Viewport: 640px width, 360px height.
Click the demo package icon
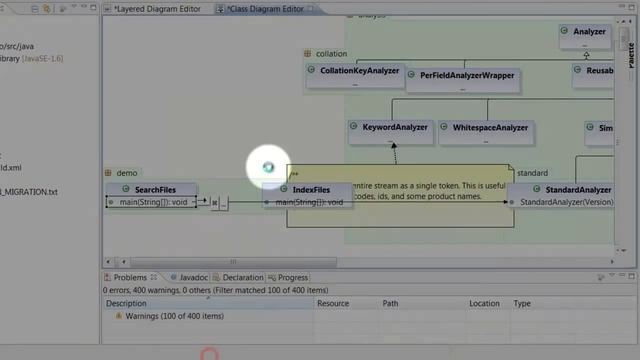108,173
